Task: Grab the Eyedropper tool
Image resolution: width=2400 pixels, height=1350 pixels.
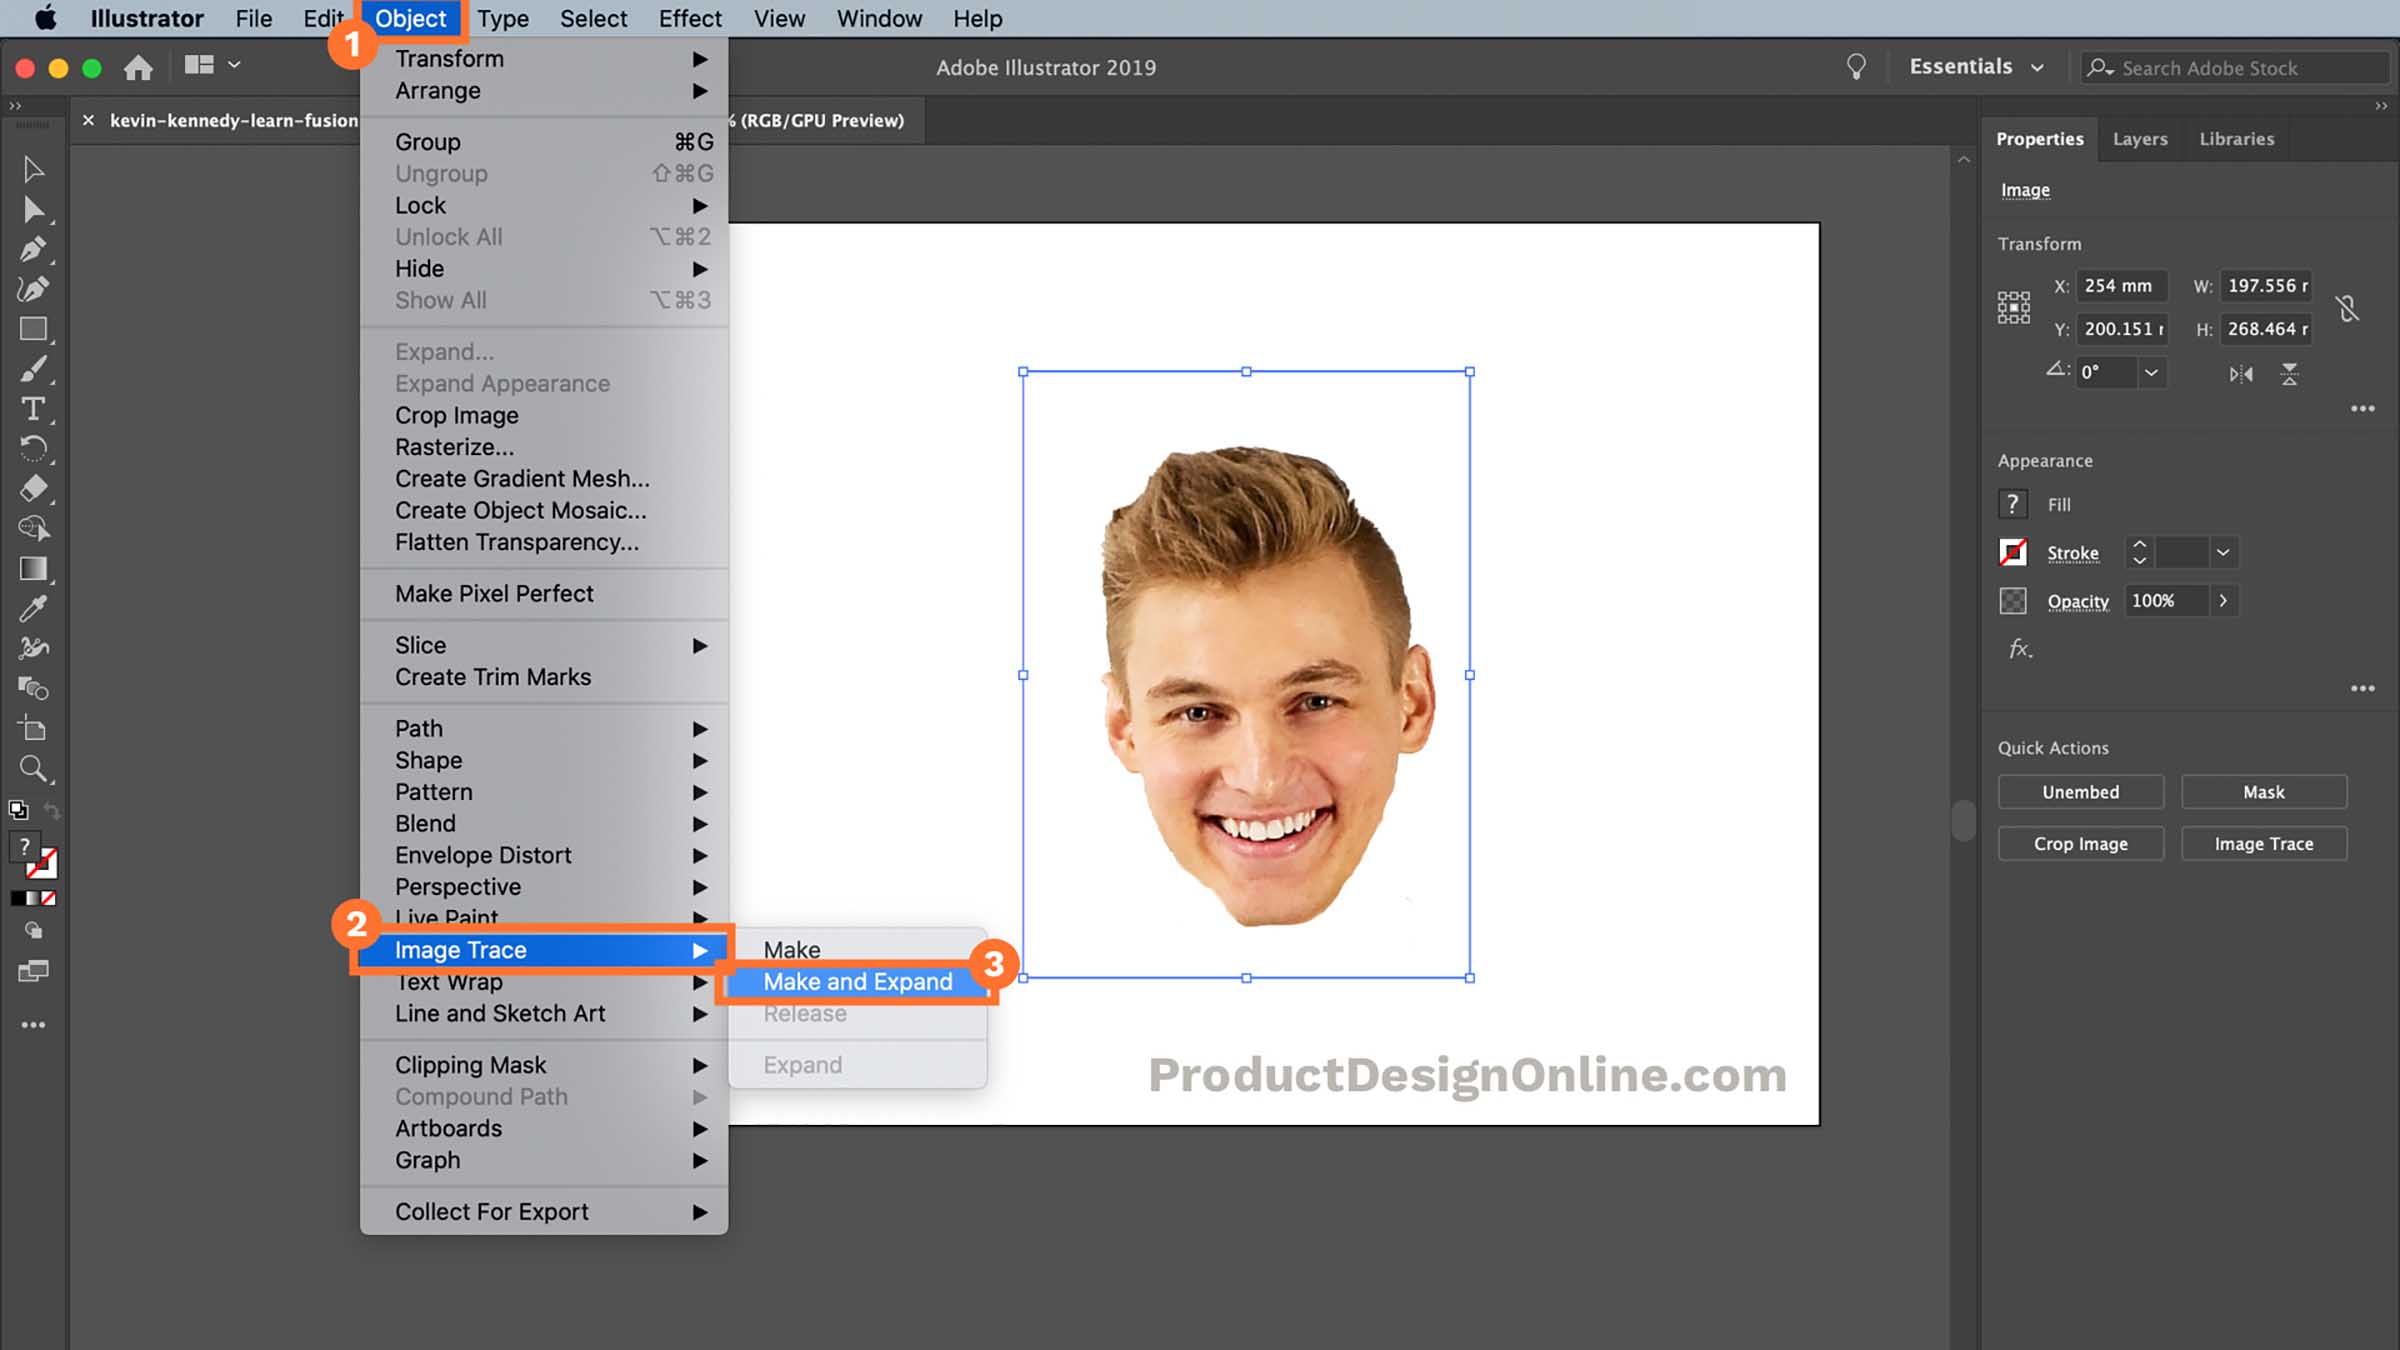Action: click(x=33, y=609)
